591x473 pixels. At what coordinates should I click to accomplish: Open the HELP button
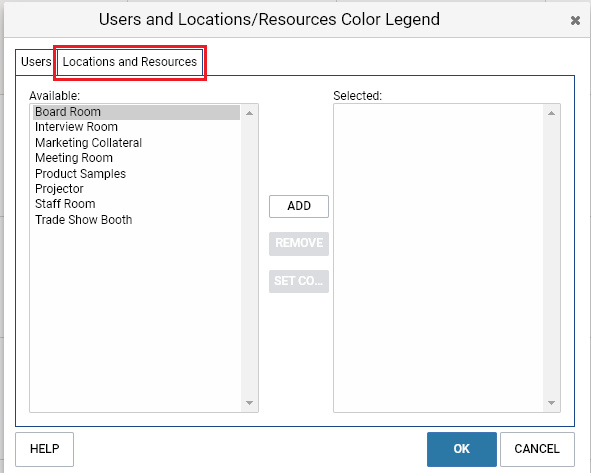[x=44, y=449]
